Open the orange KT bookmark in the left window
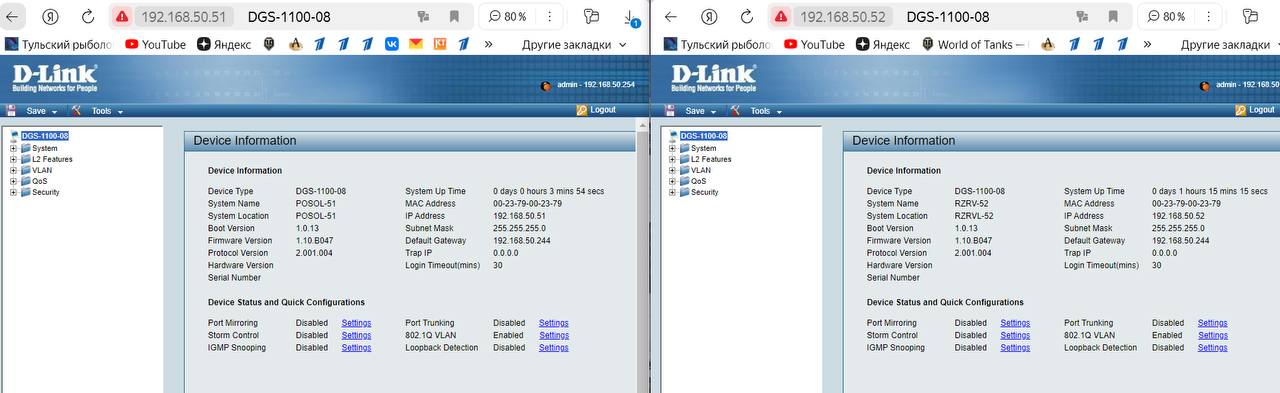Viewport: 1280px width, 393px height. pyautogui.click(x=440, y=44)
